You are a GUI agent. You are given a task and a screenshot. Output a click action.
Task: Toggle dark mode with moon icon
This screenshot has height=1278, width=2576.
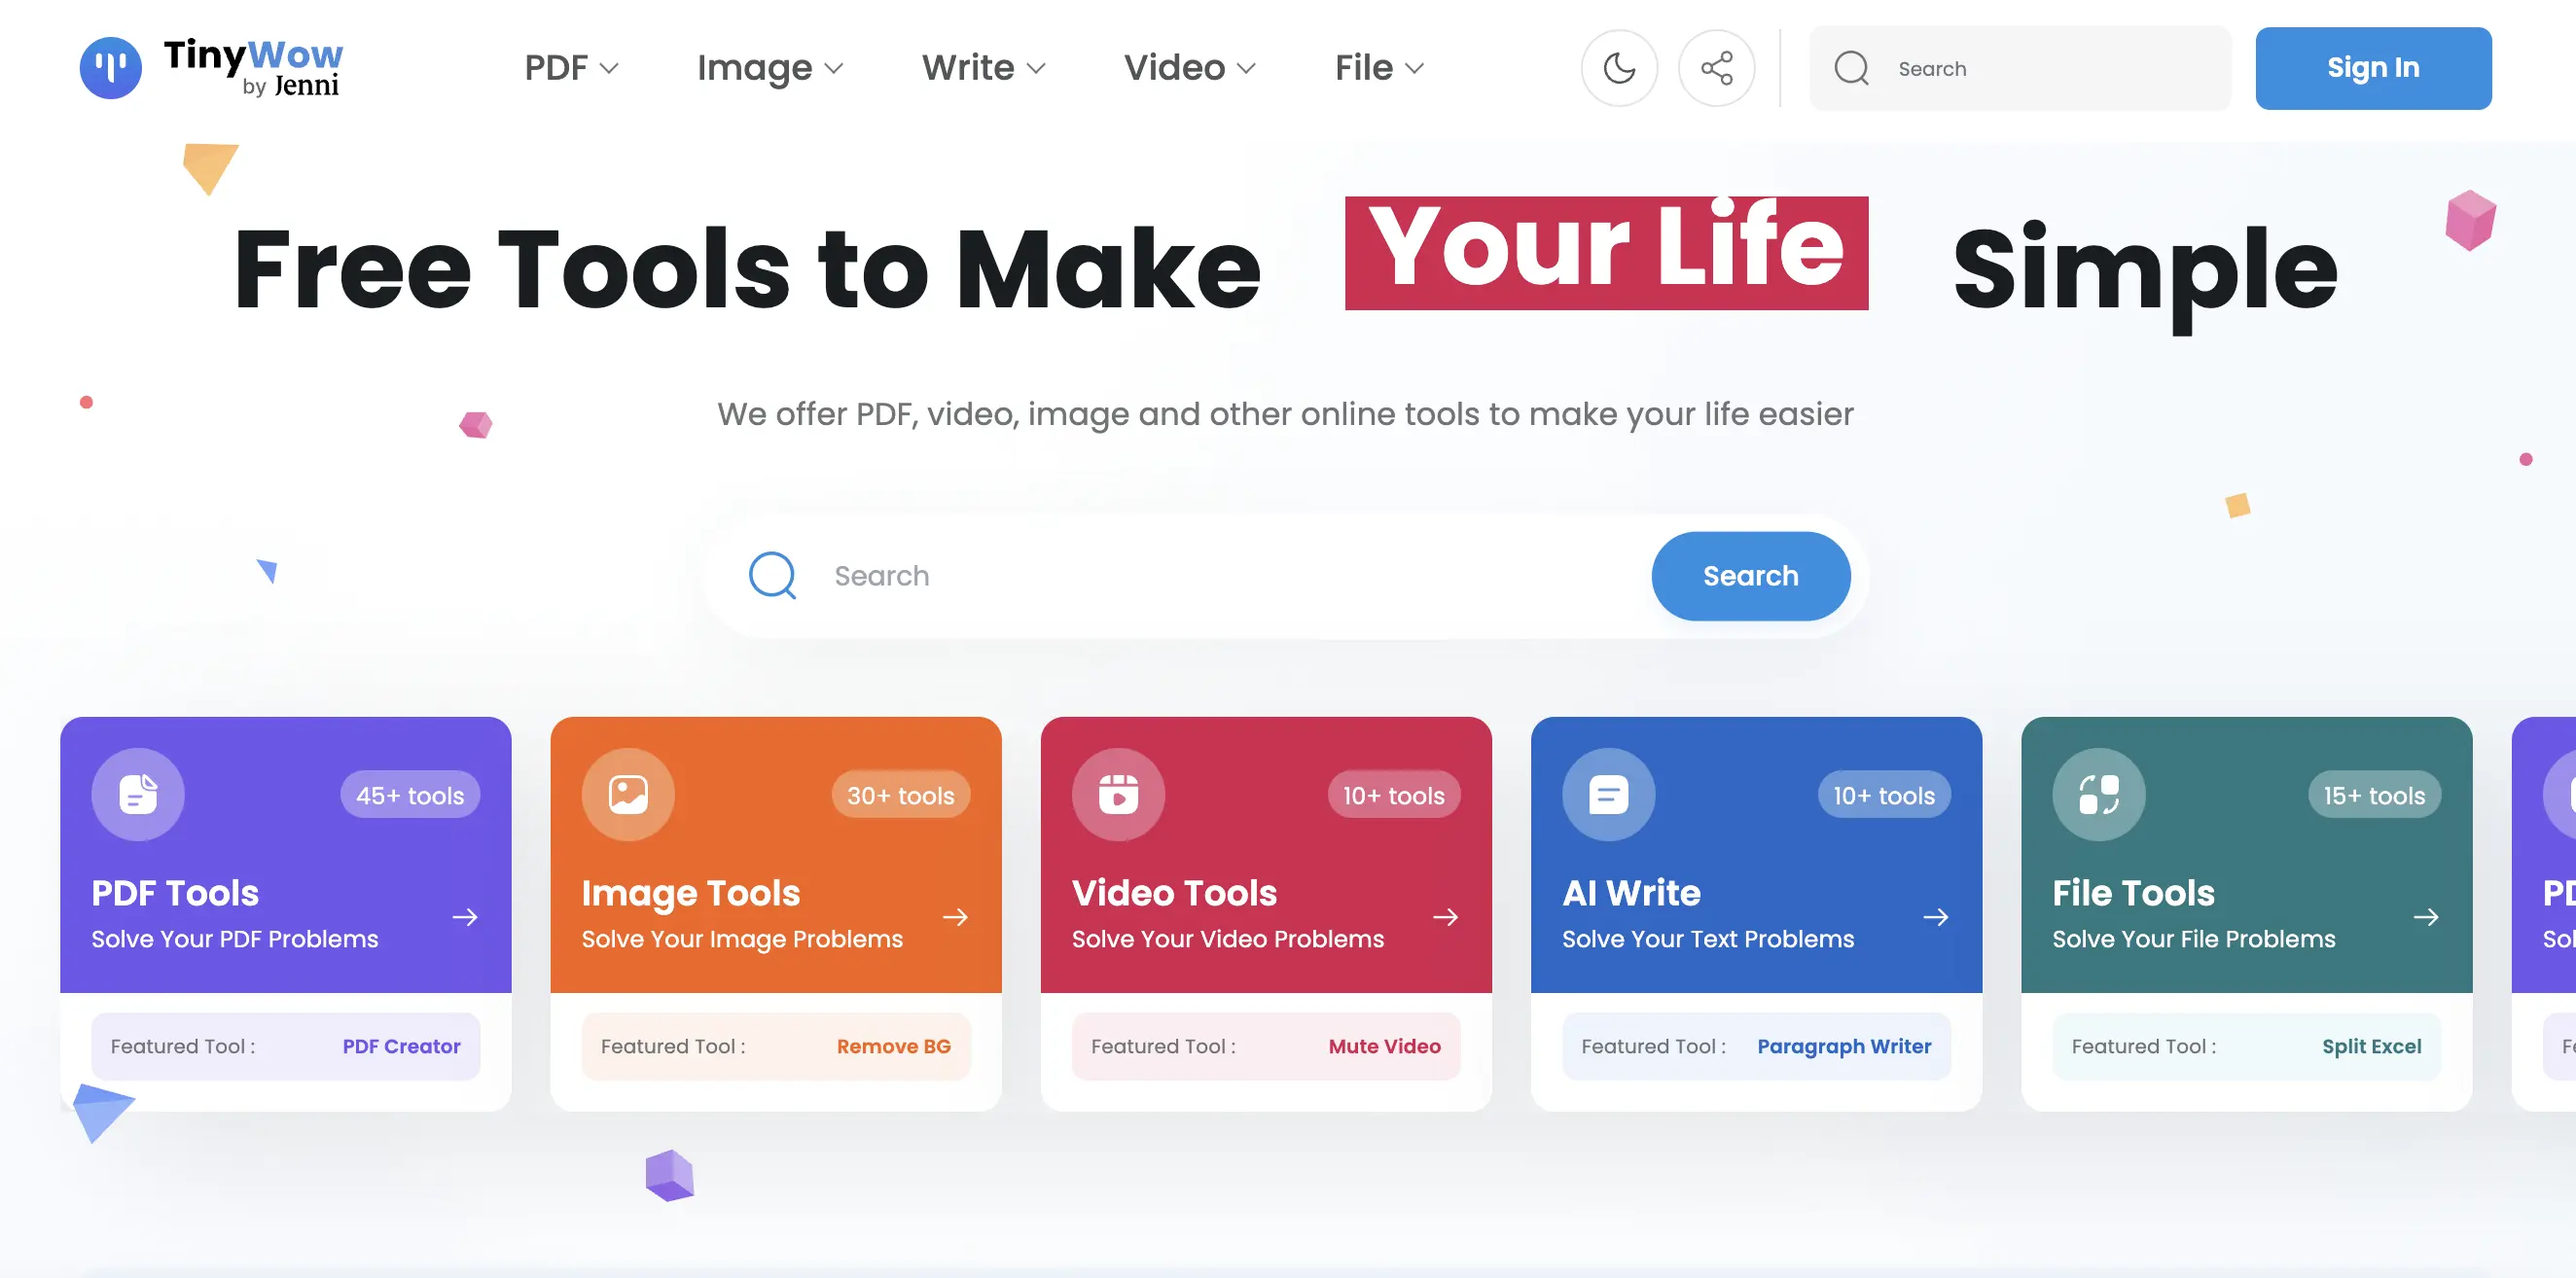(1618, 68)
